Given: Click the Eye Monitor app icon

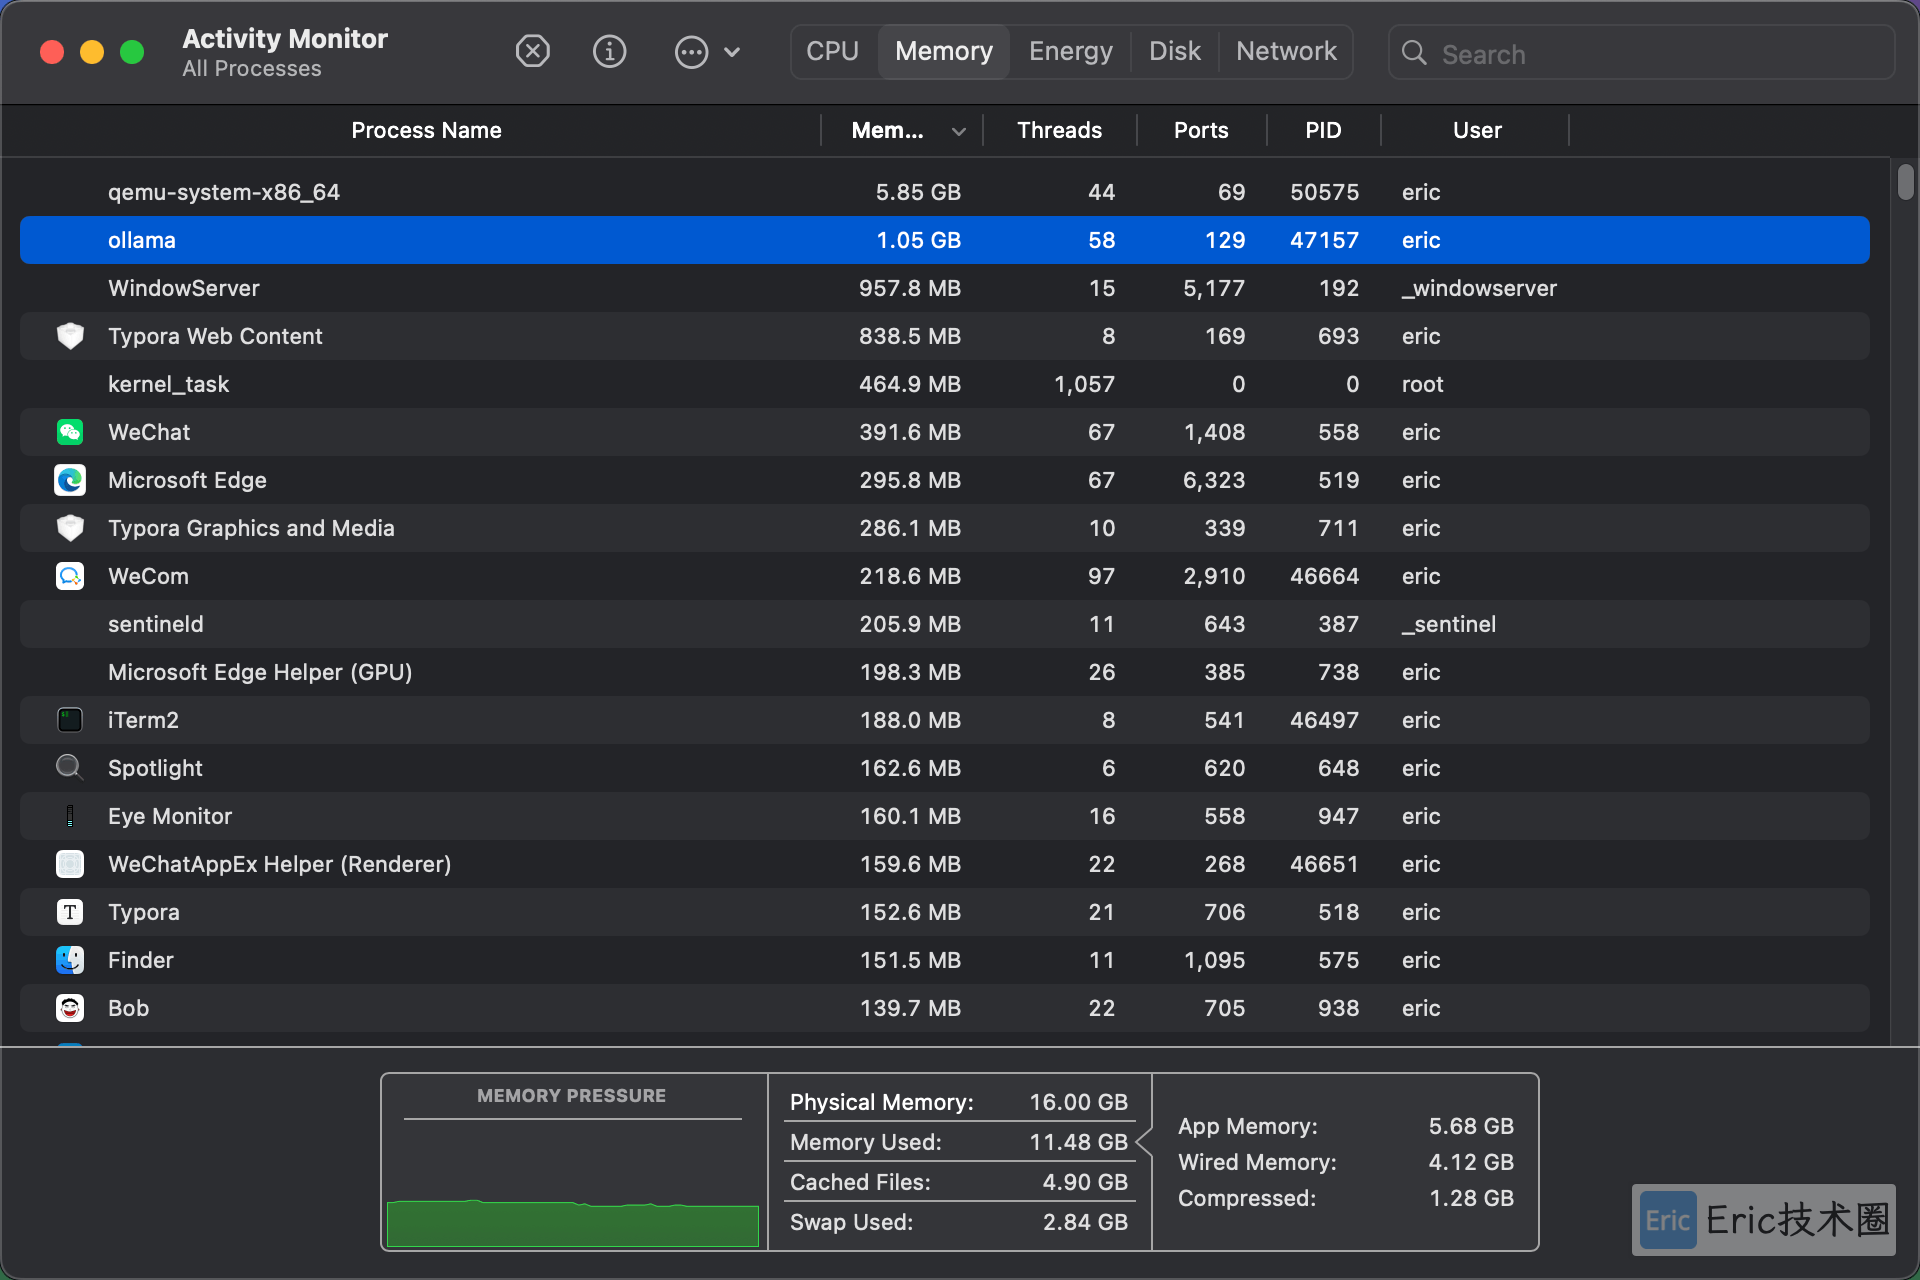Looking at the screenshot, I should [70, 816].
